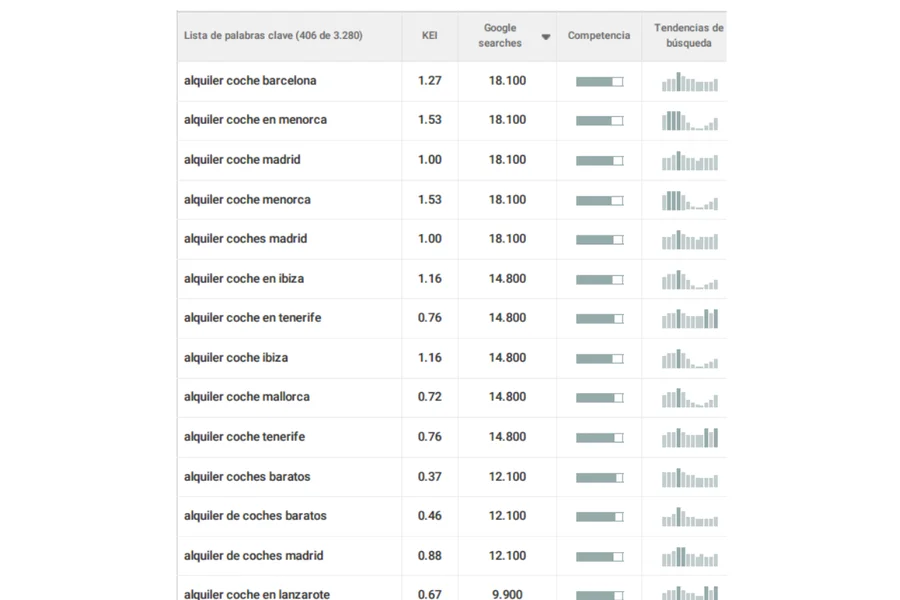Open trend sparkline for alquiler coche en tenerife
Viewport: 900px width, 600px height.
pos(689,319)
